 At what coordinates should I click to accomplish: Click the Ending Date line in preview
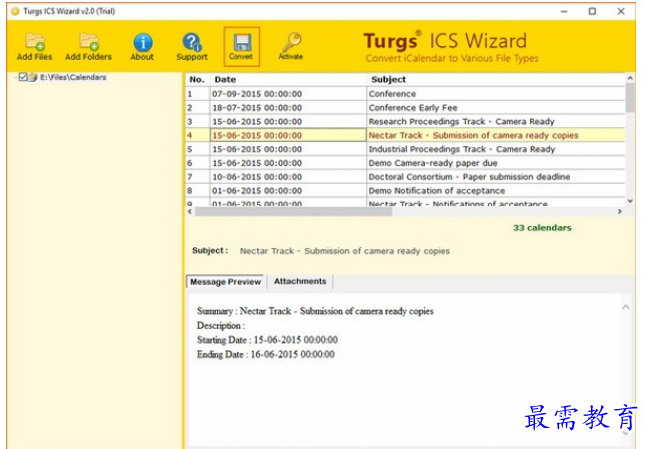click(266, 354)
